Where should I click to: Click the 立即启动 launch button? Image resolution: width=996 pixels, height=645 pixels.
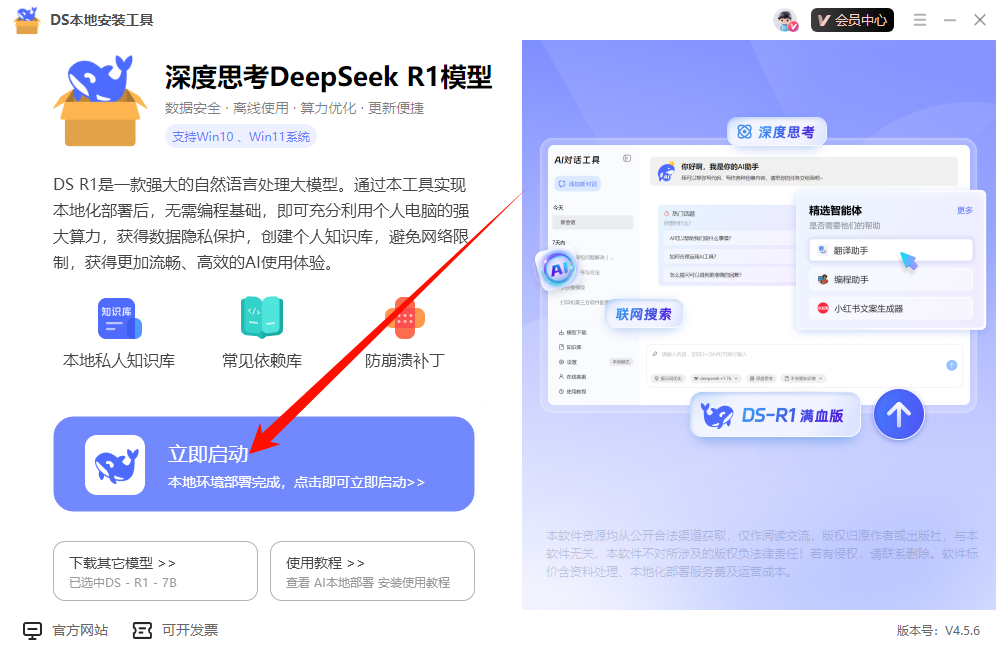pyautogui.click(x=264, y=464)
